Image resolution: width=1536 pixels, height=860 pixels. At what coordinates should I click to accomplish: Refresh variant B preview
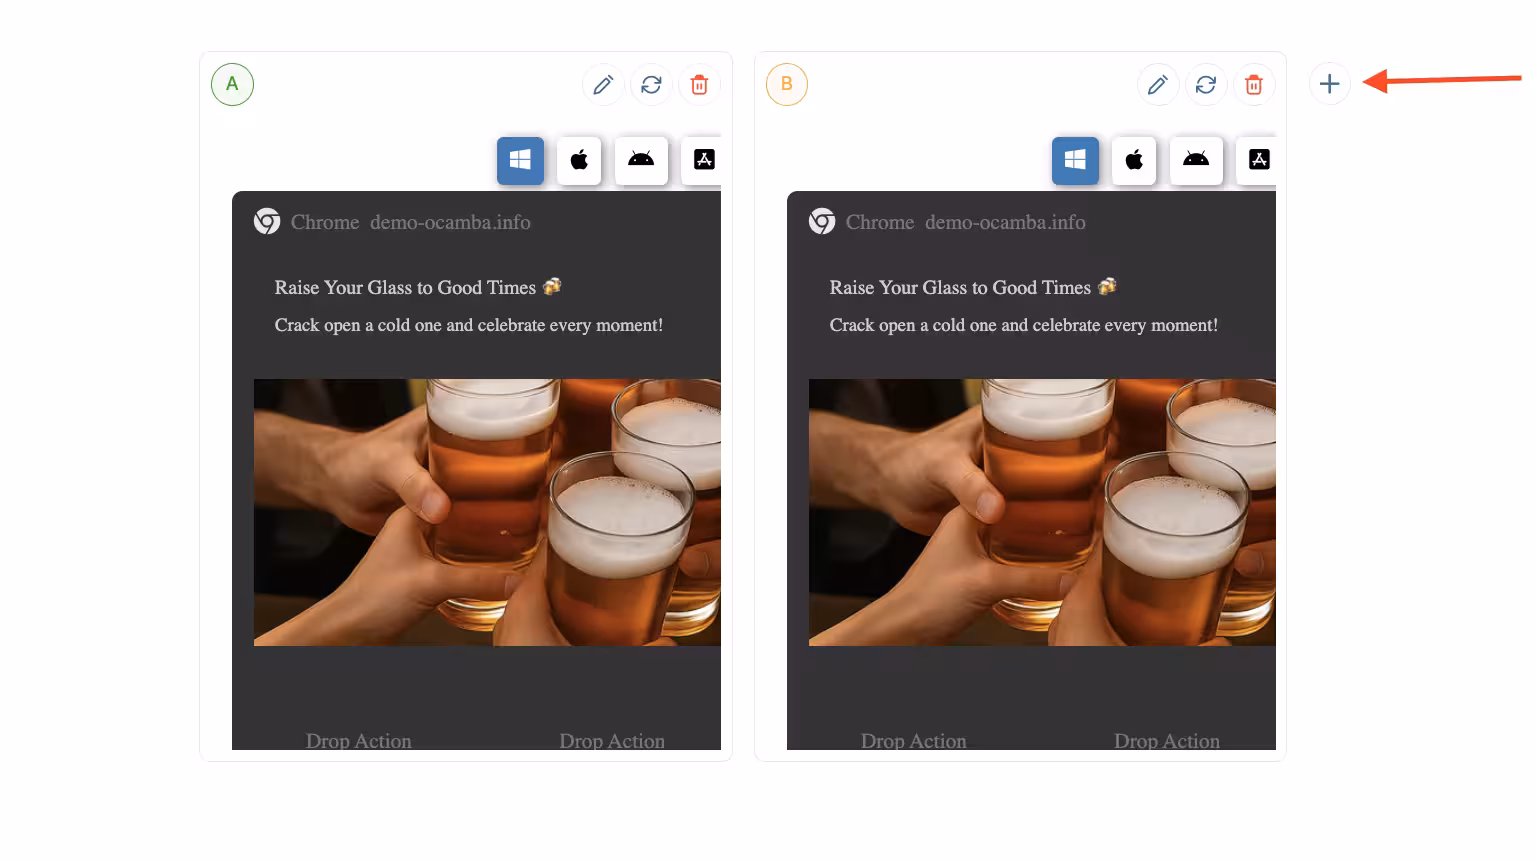tap(1206, 85)
